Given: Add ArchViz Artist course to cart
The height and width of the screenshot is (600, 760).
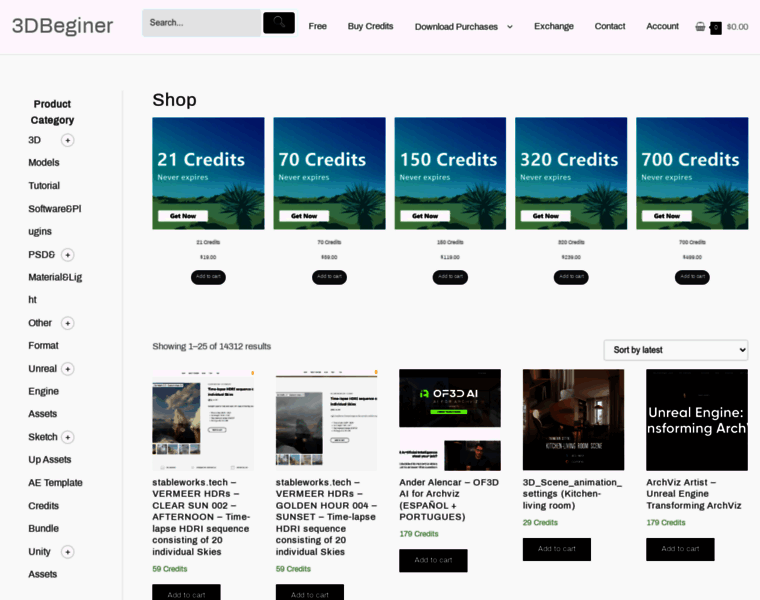Looking at the screenshot, I should pyautogui.click(x=680, y=549).
